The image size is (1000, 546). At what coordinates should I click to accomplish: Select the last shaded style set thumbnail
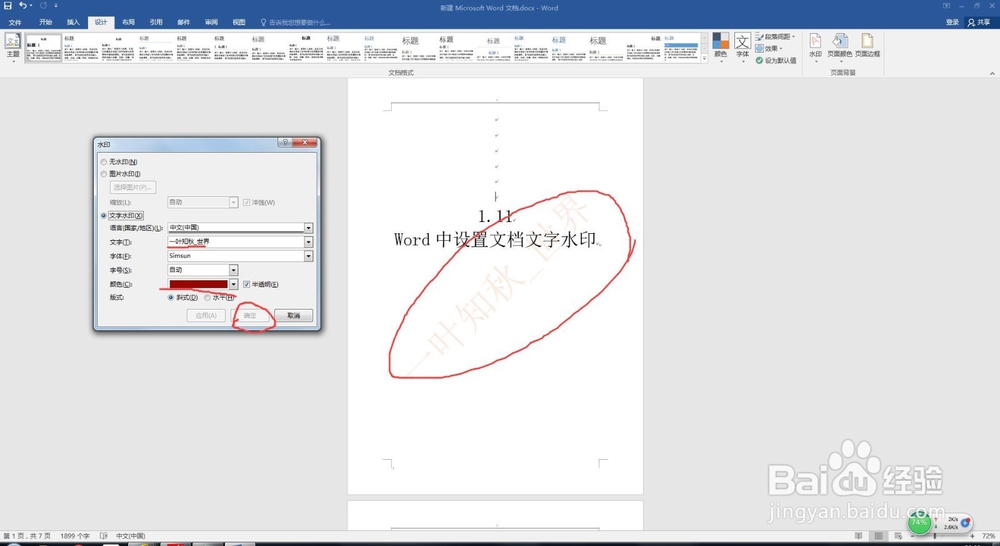coord(681,47)
